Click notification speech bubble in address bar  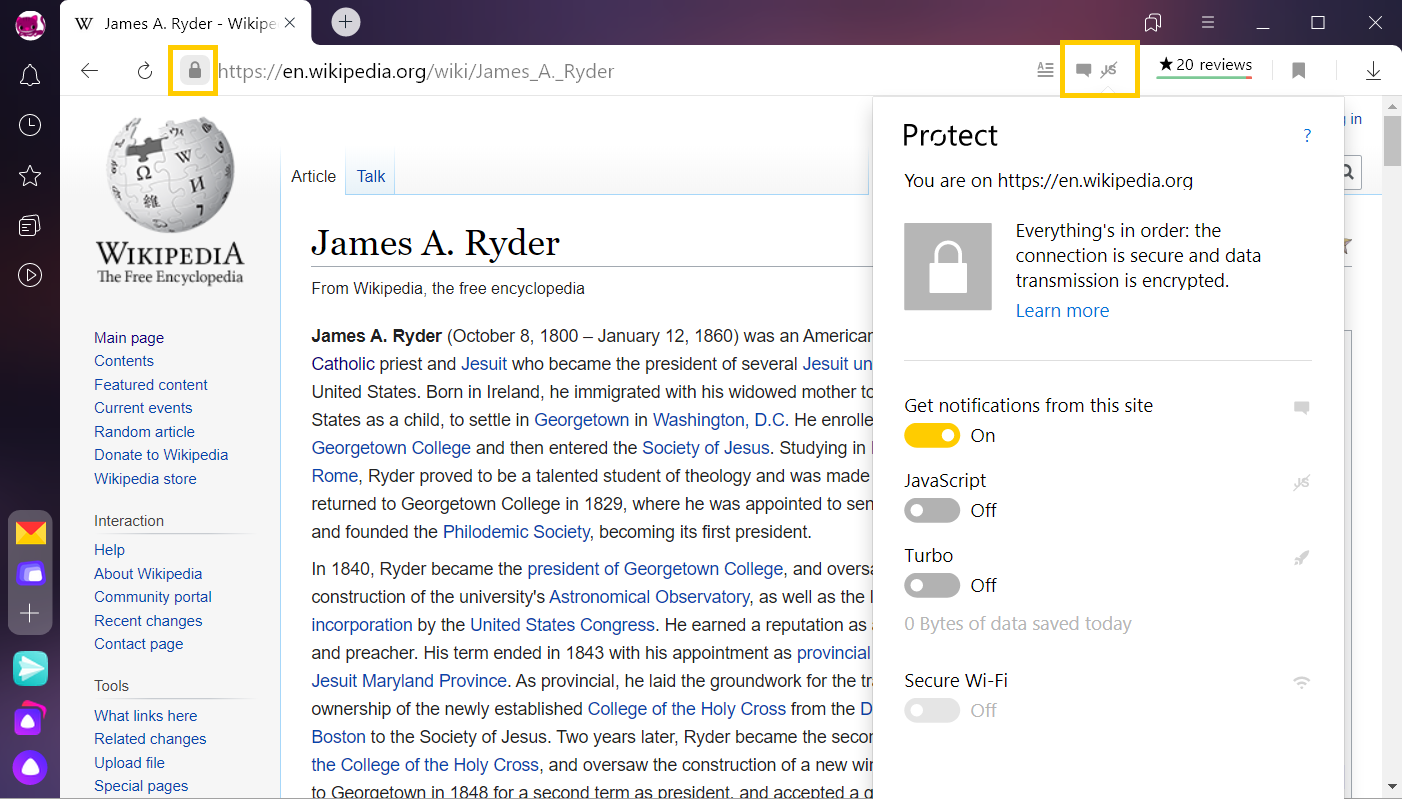pyautogui.click(x=1083, y=70)
